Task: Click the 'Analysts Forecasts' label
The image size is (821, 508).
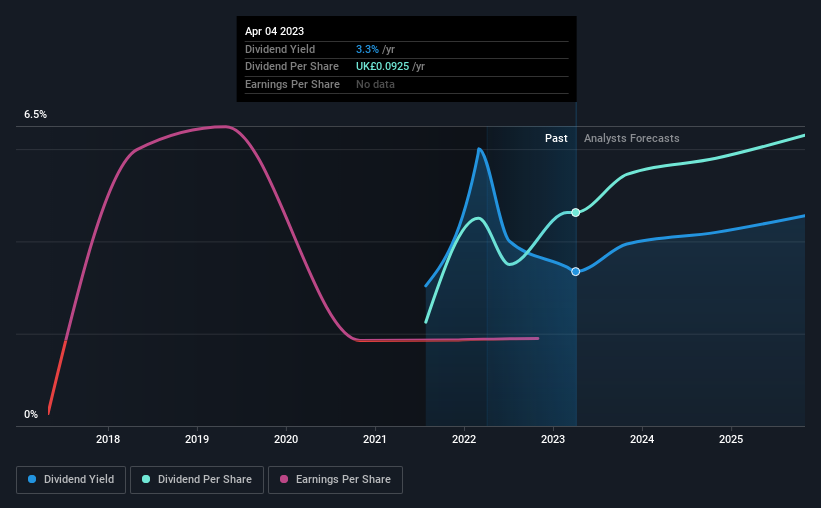Action: 631,138
